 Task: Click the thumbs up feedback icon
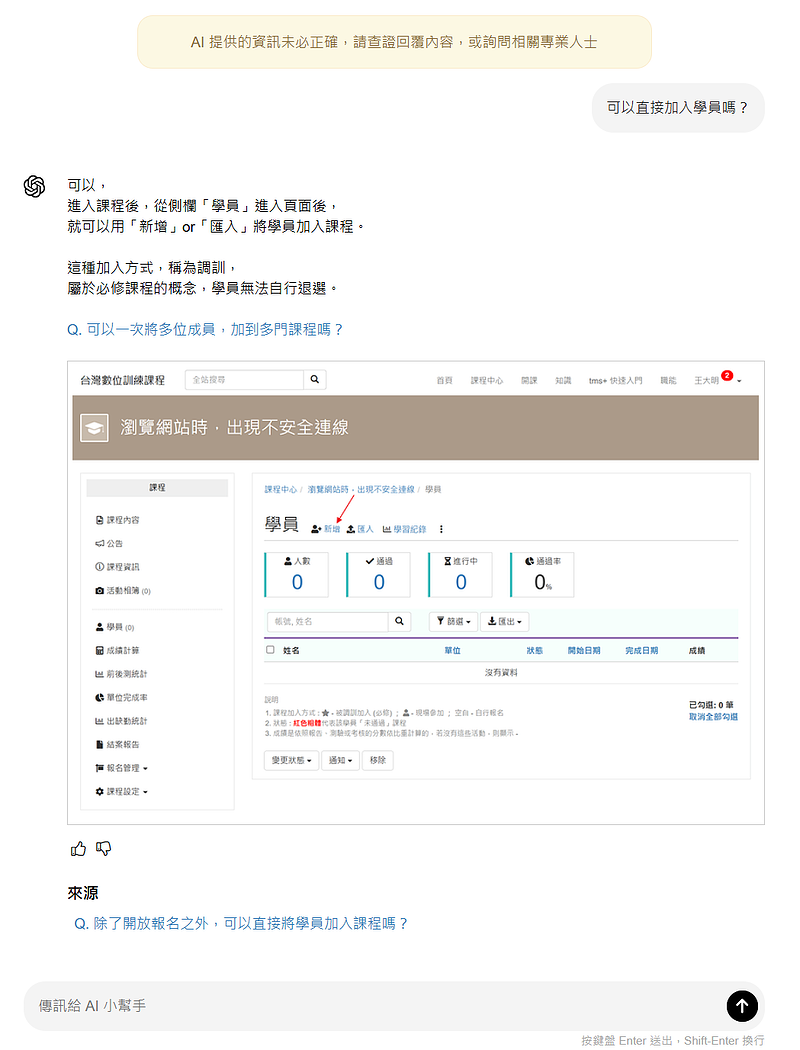point(79,849)
